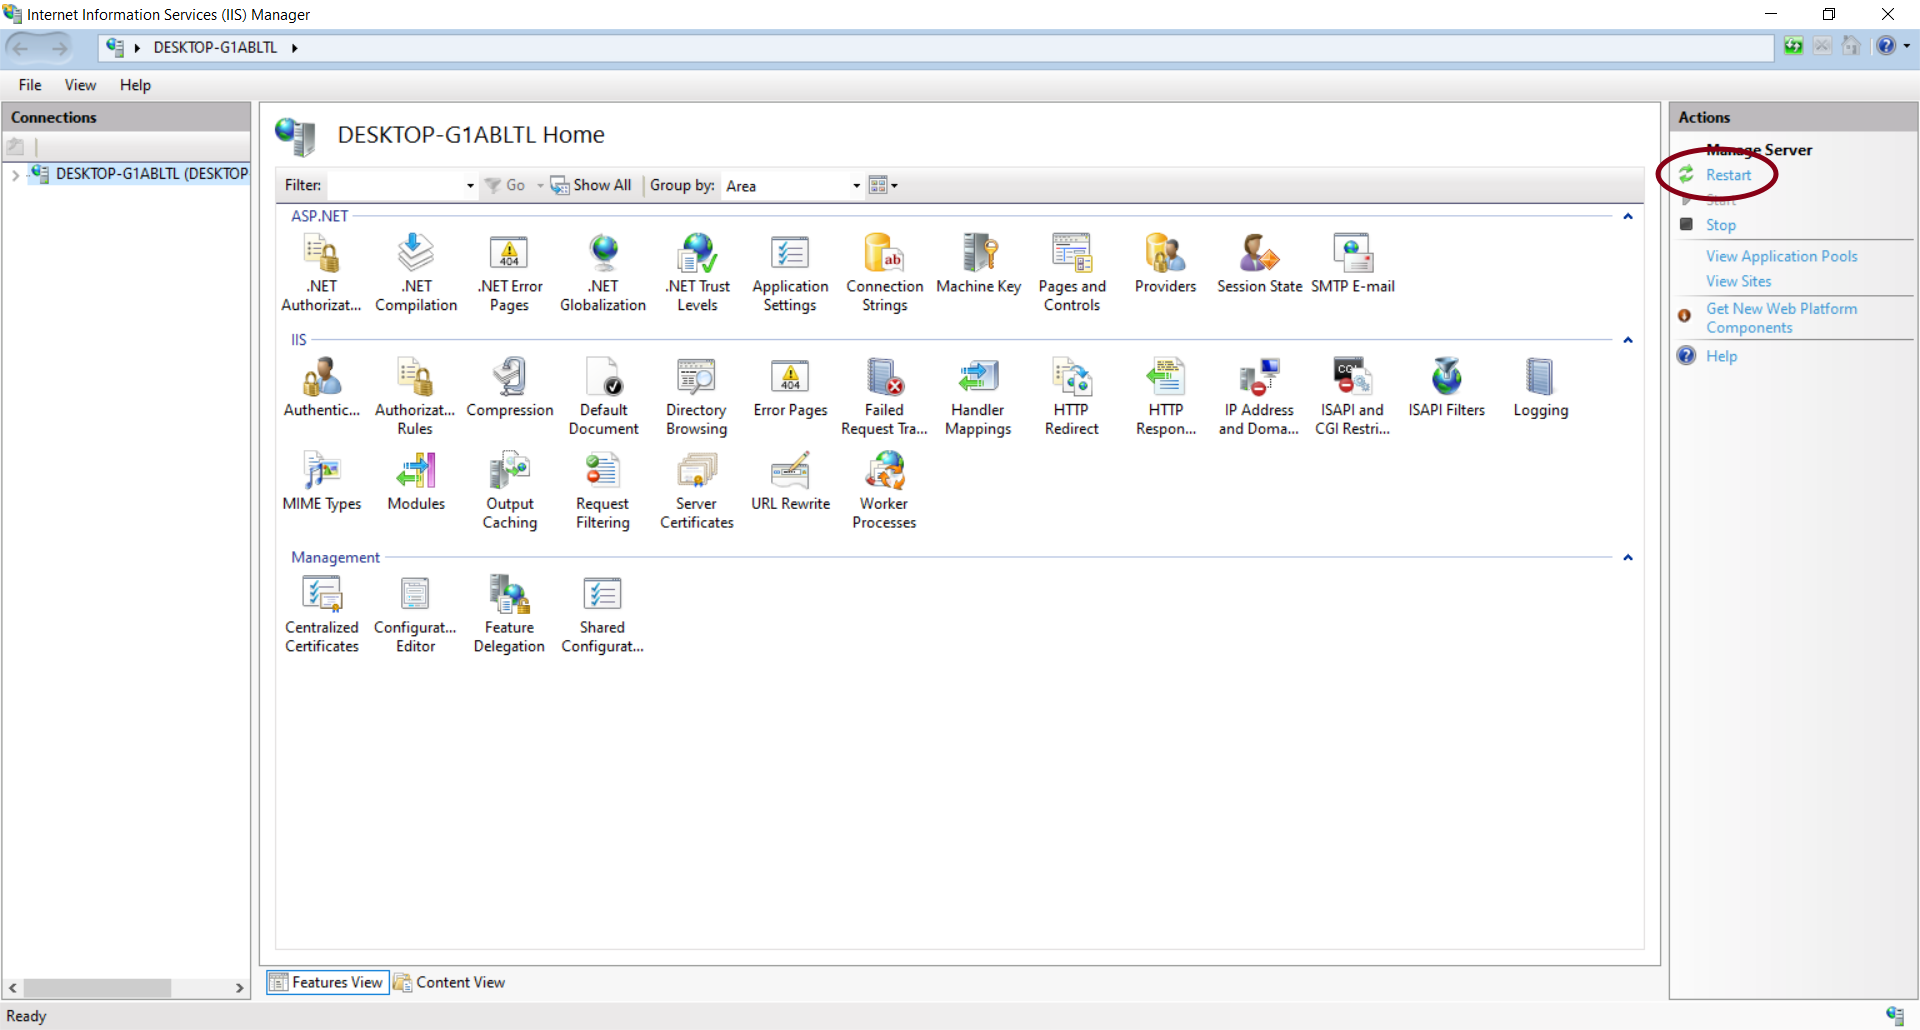
Task: Collapse the IIS group section
Action: [1628, 341]
